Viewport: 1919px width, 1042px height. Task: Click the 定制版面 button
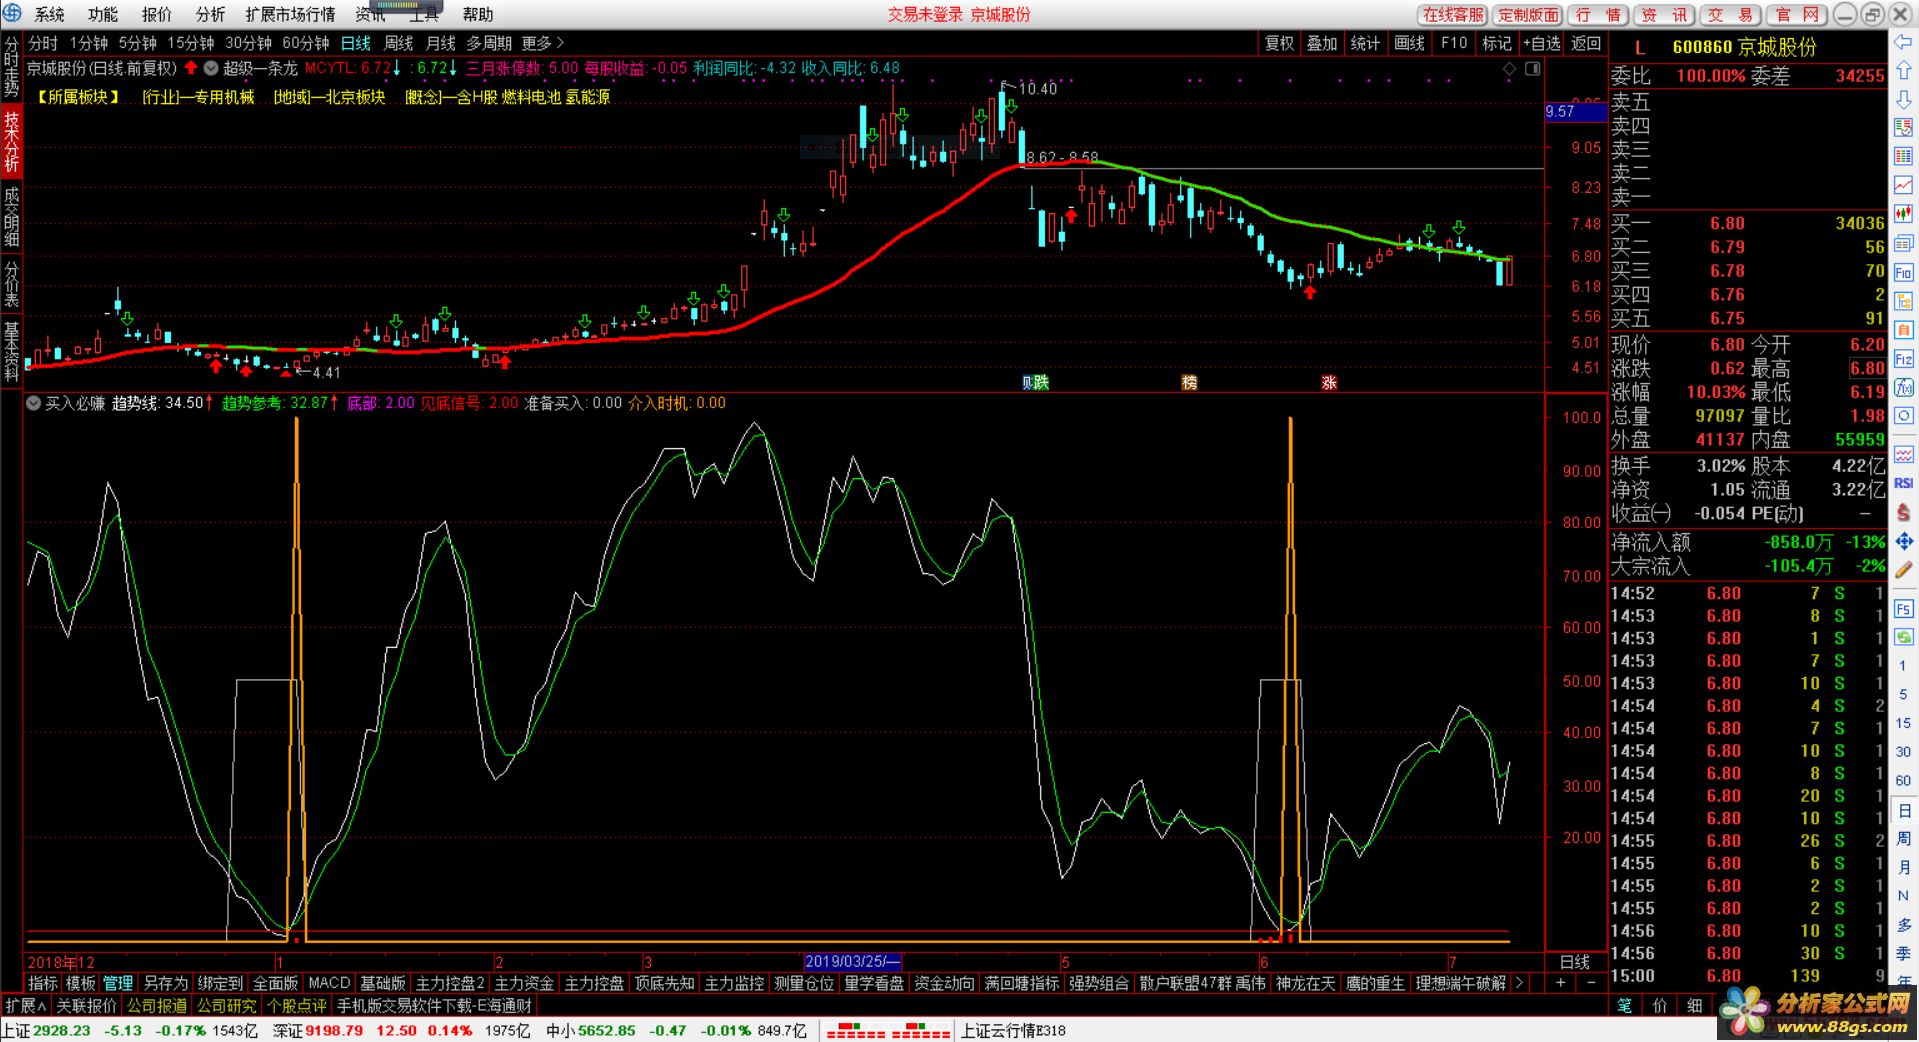(x=1528, y=14)
